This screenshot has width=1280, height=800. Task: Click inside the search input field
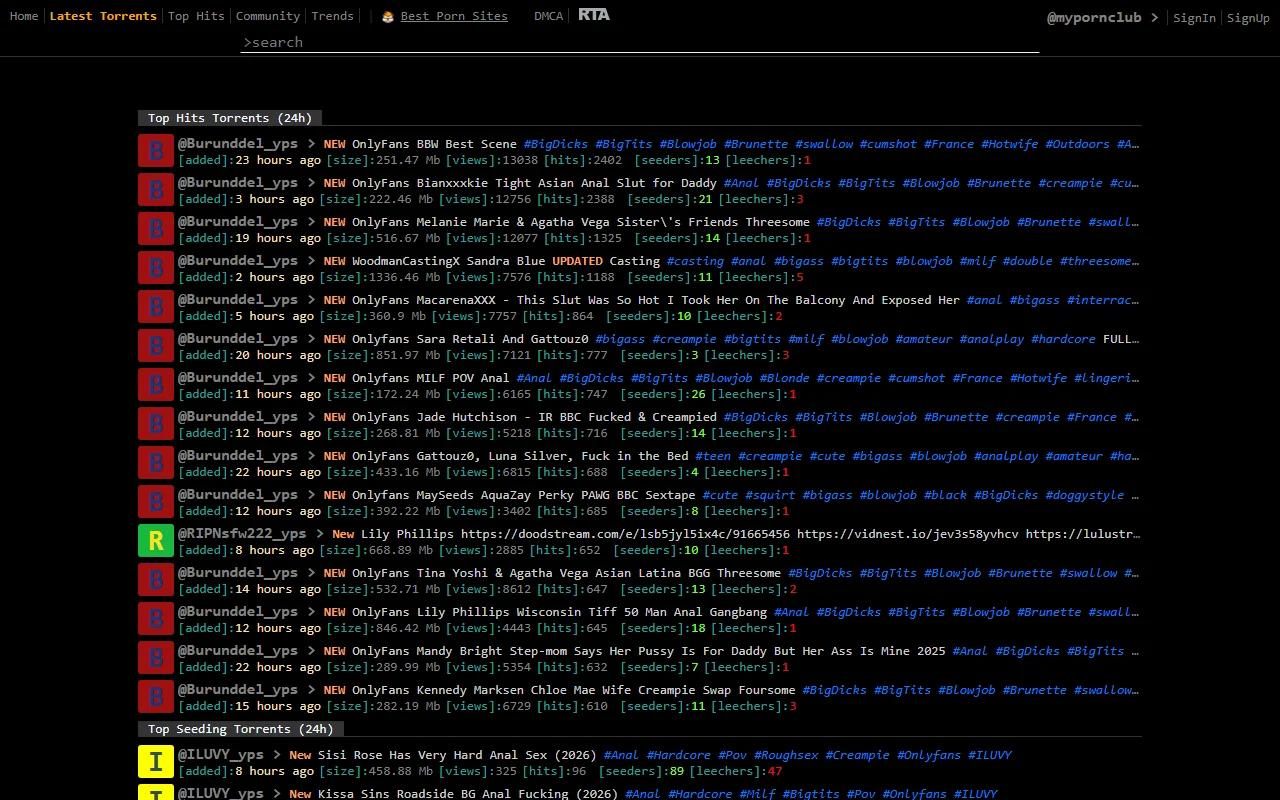coord(640,42)
